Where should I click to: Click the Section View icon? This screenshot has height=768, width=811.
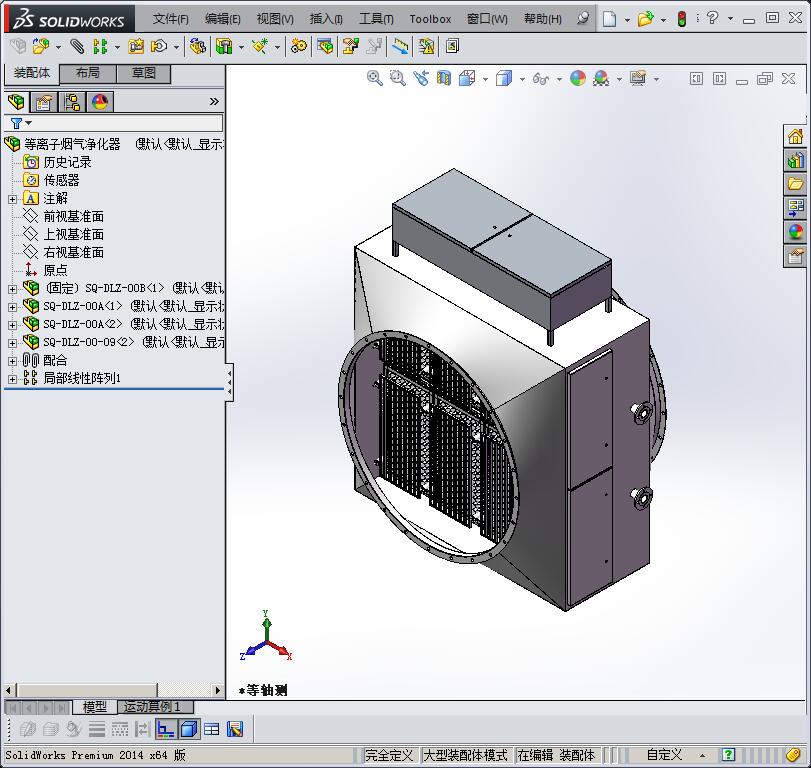(444, 79)
